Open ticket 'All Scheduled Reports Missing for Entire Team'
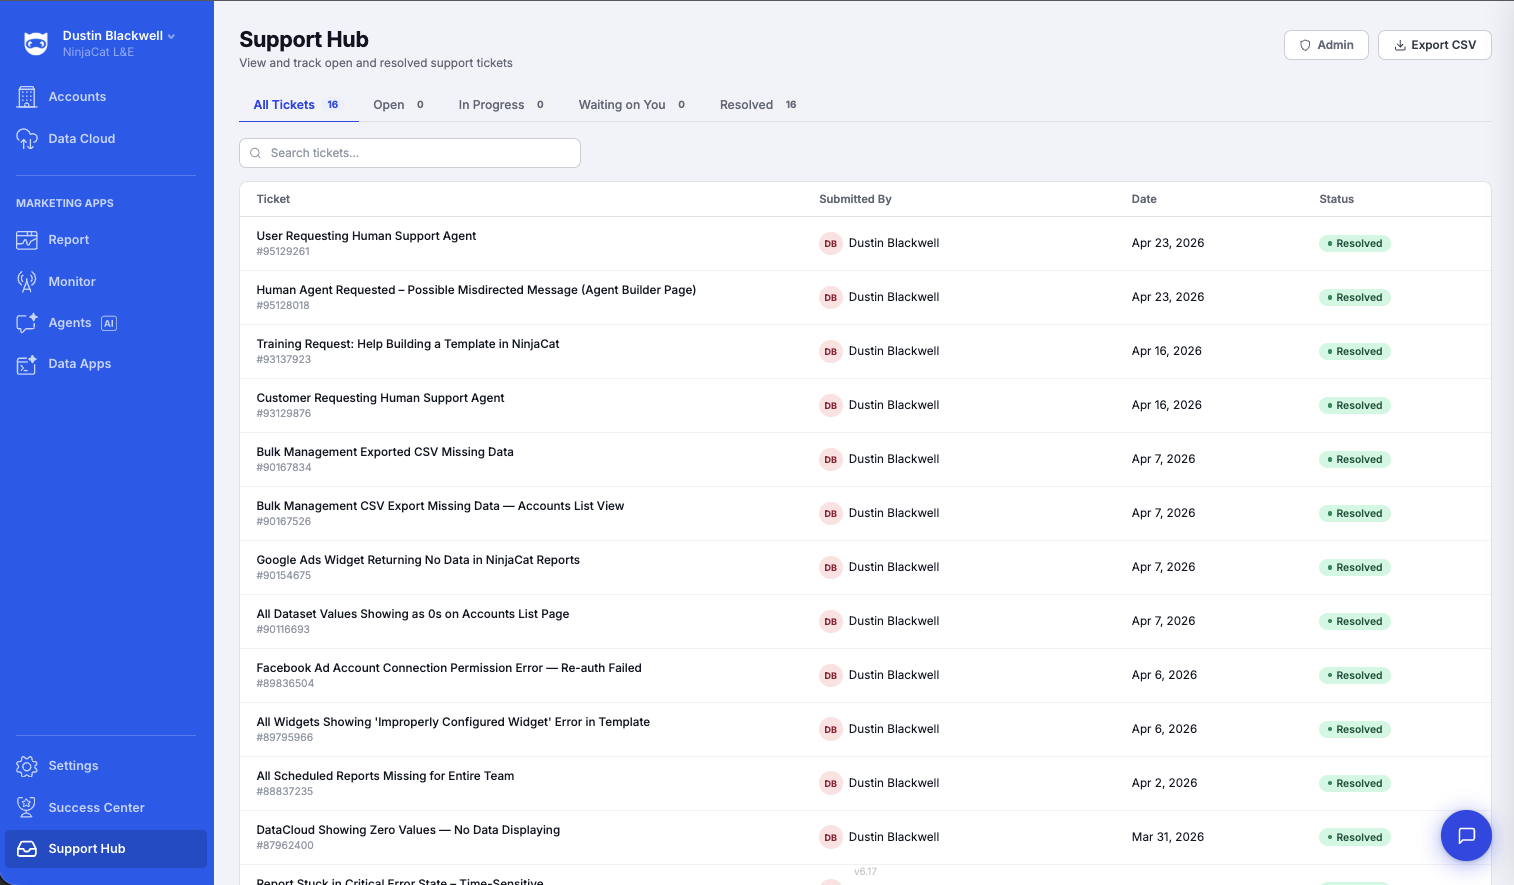This screenshot has width=1514, height=885. point(385,776)
